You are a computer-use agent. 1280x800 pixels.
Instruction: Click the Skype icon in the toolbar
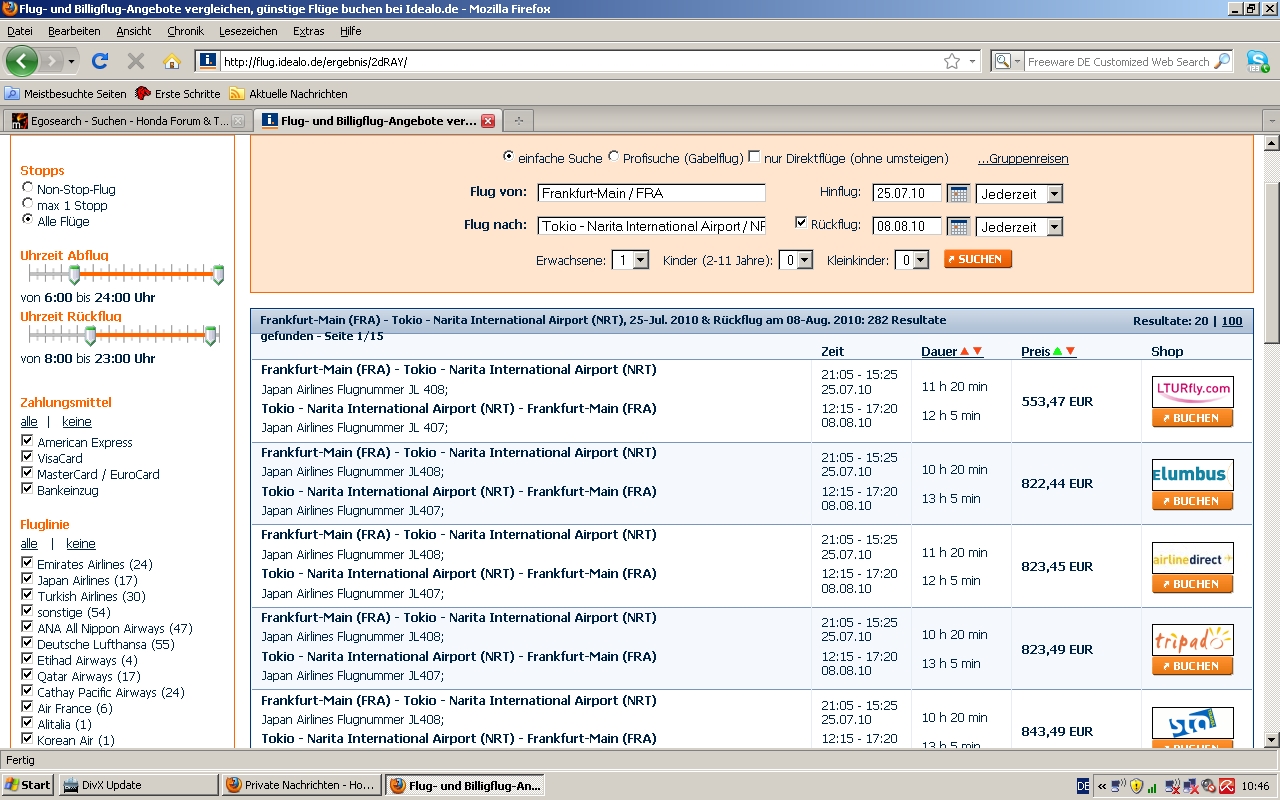[1257, 61]
